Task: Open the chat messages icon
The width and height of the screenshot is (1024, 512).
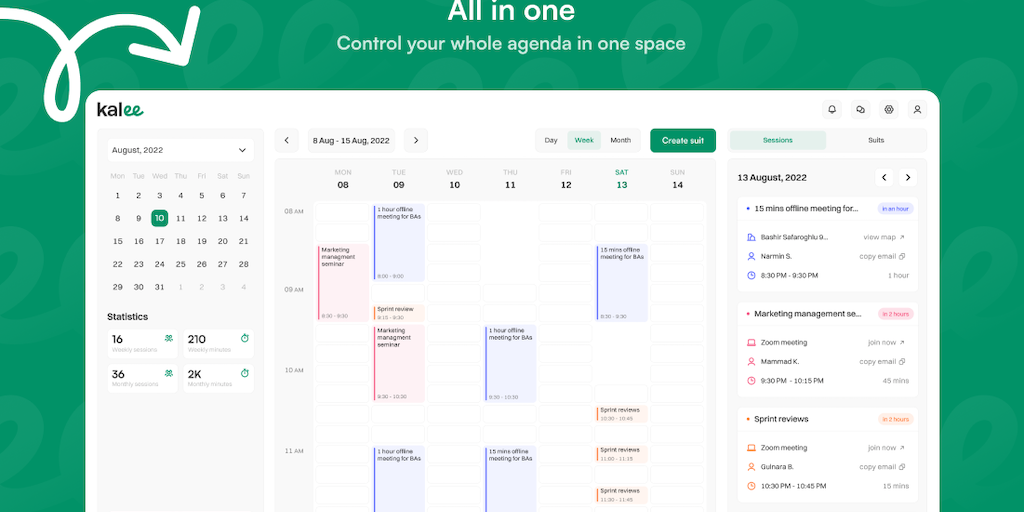Action: 860,109
